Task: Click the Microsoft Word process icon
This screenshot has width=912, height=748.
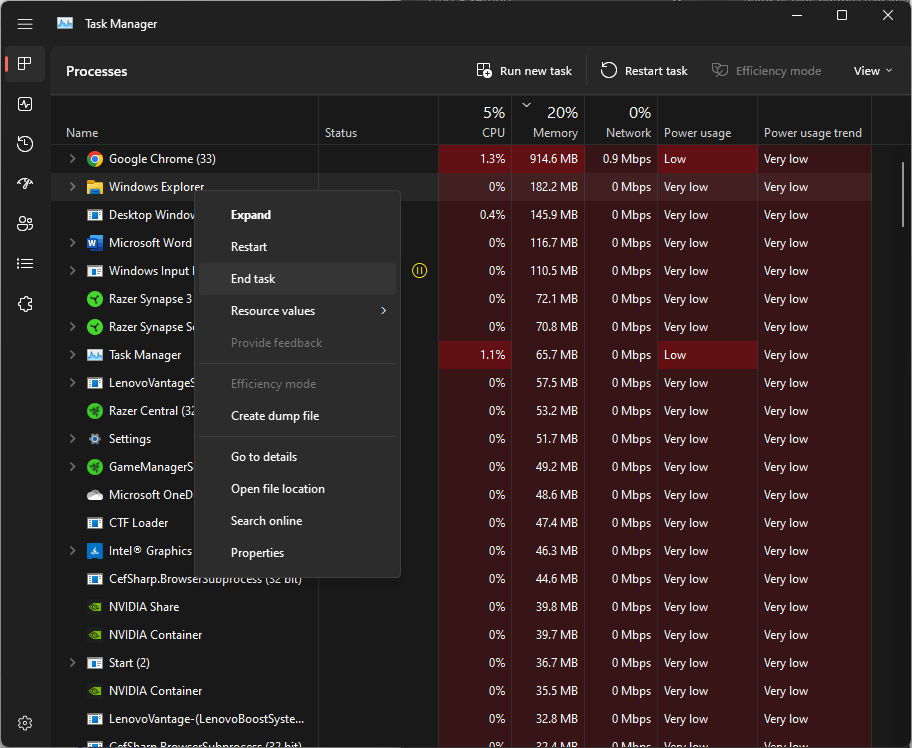Action: point(95,243)
